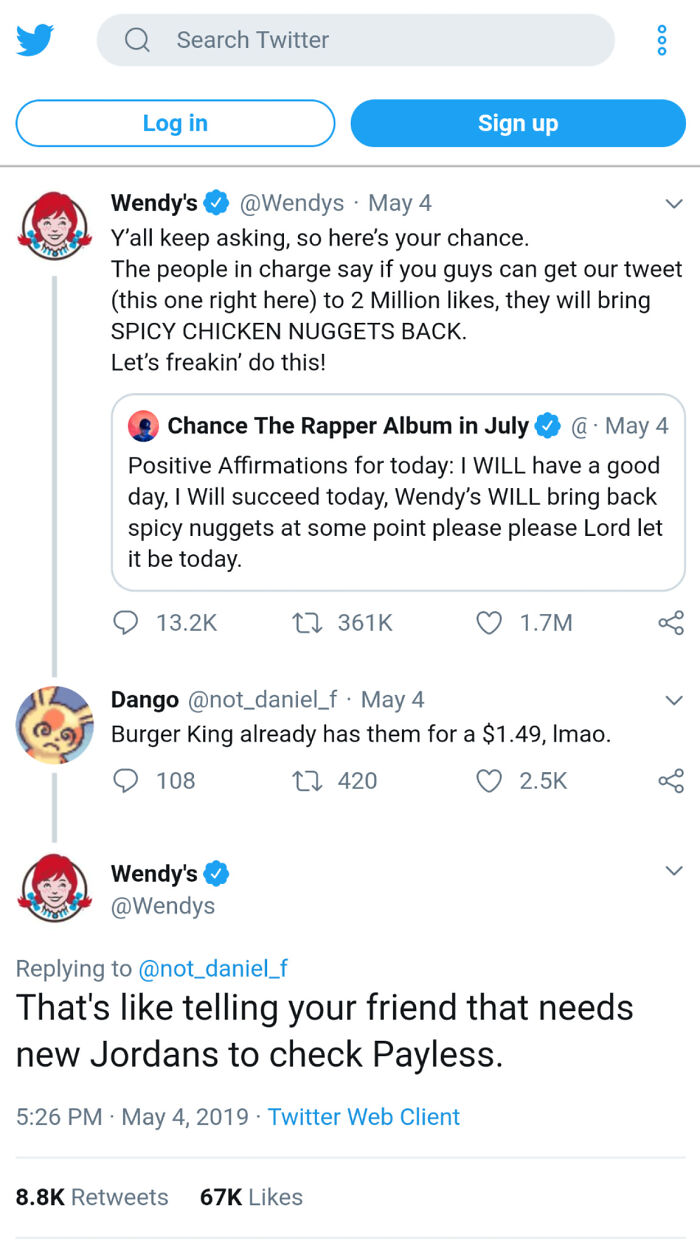Open the three-dot overflow menu
The image size is (700, 1246).
coord(662,40)
